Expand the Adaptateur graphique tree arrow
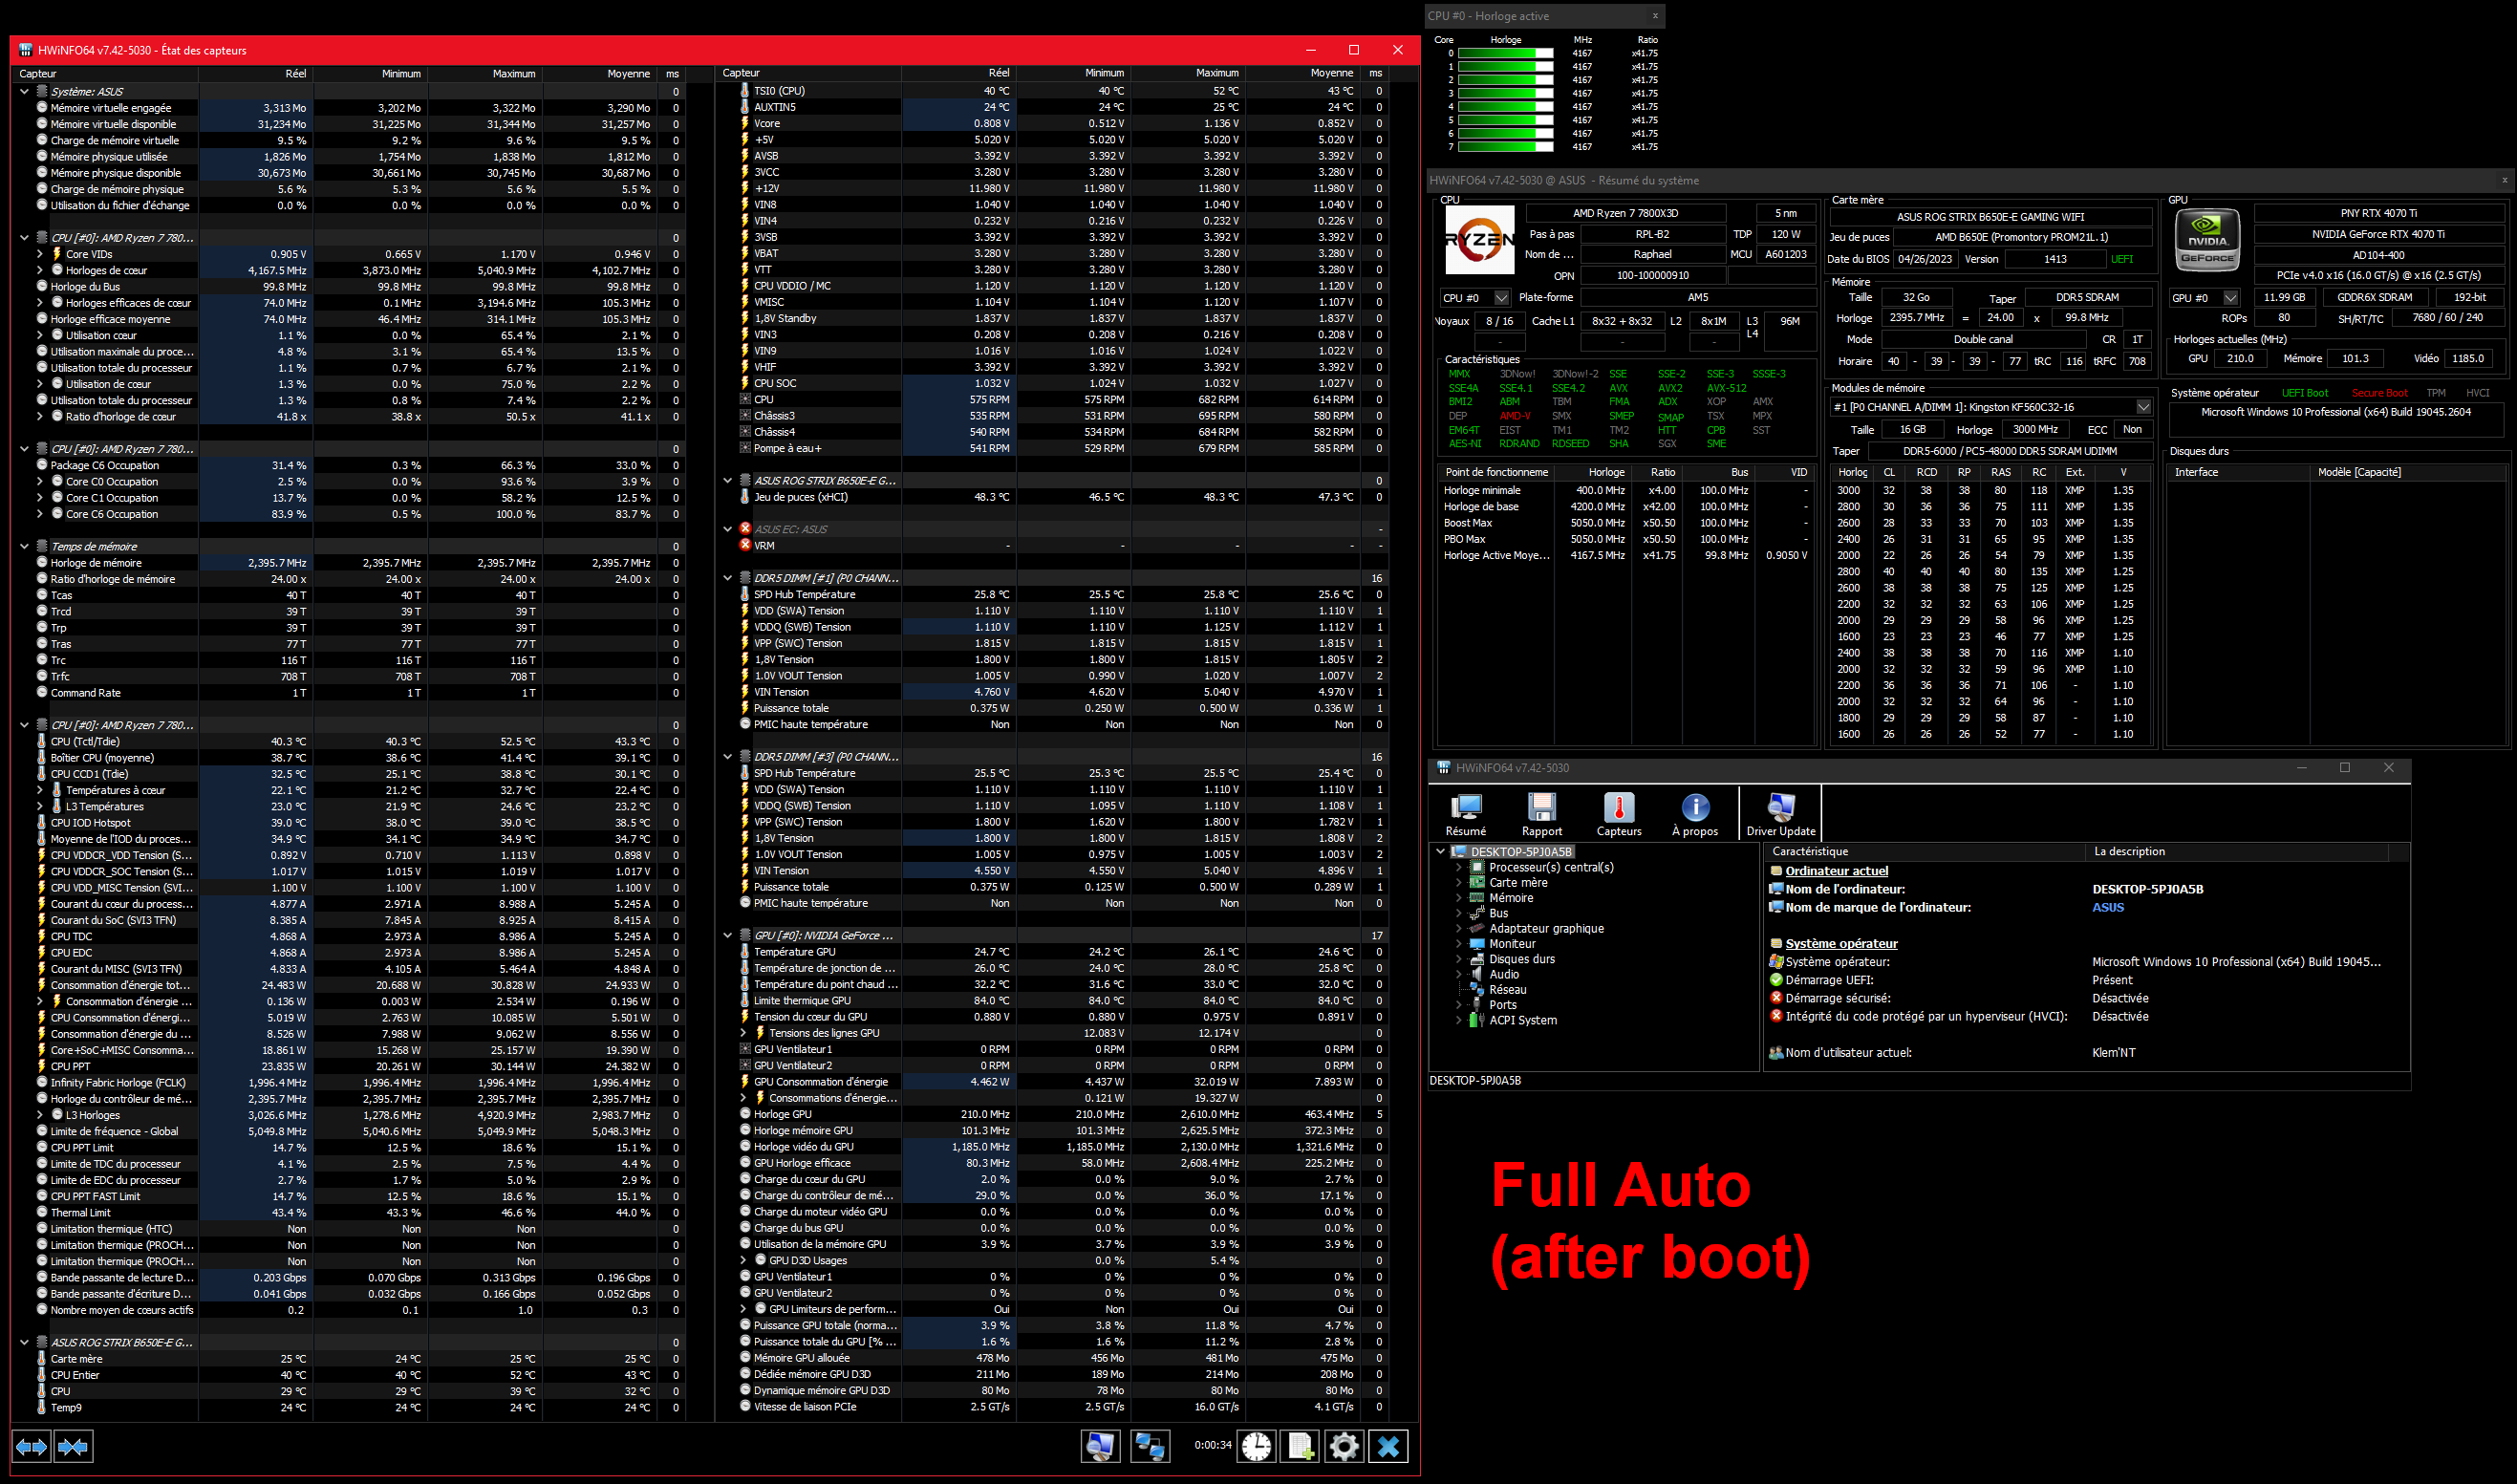 coord(1458,929)
